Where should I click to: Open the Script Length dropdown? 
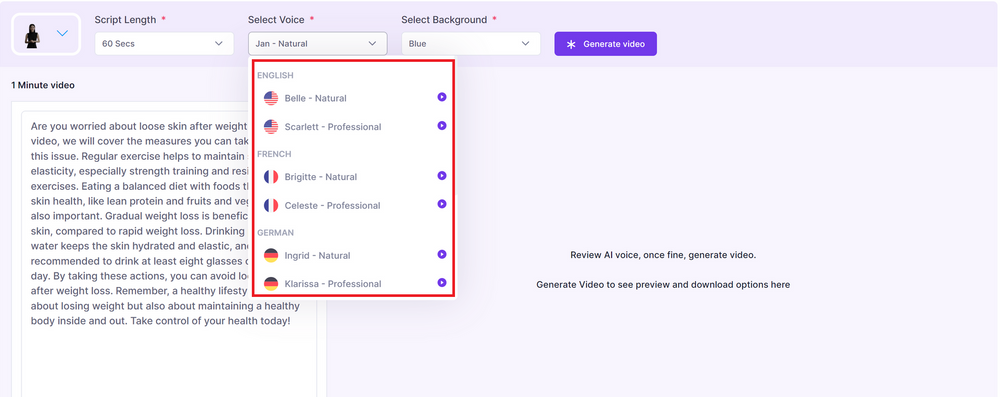(x=164, y=43)
